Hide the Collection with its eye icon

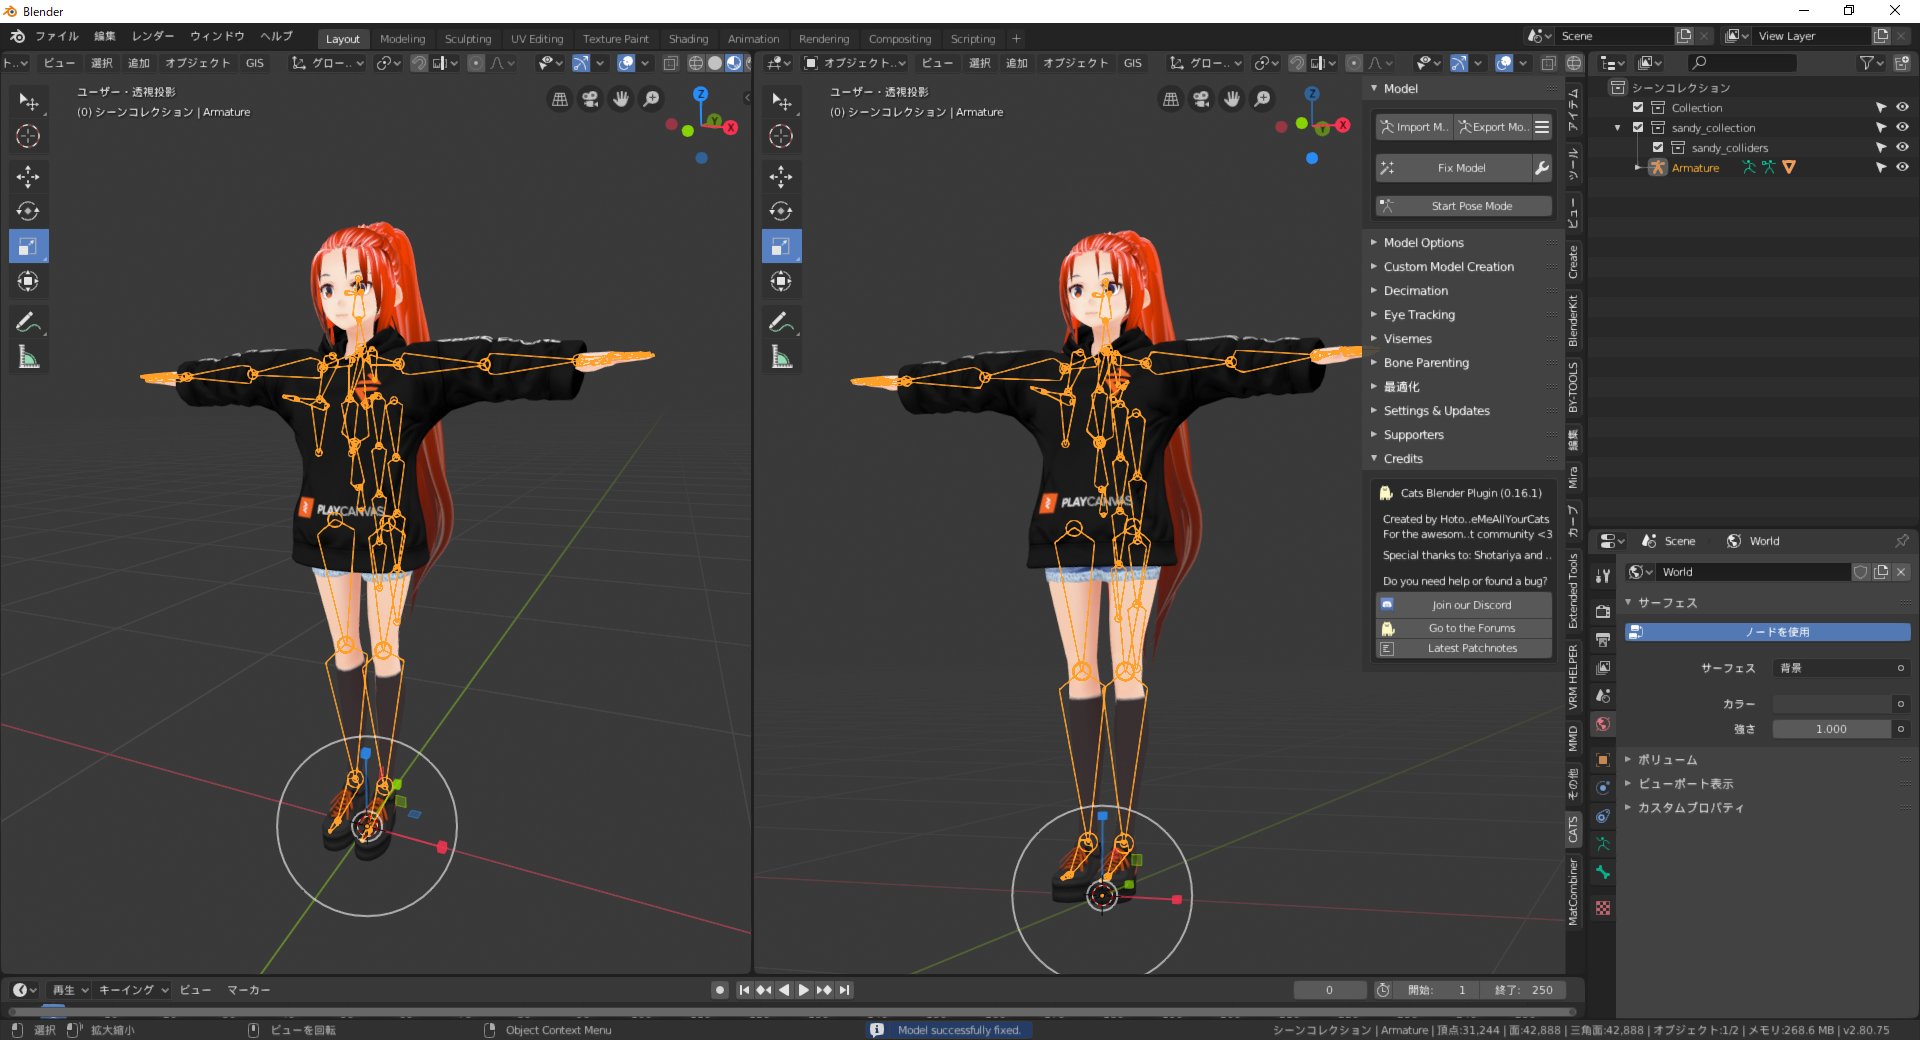(x=1902, y=108)
